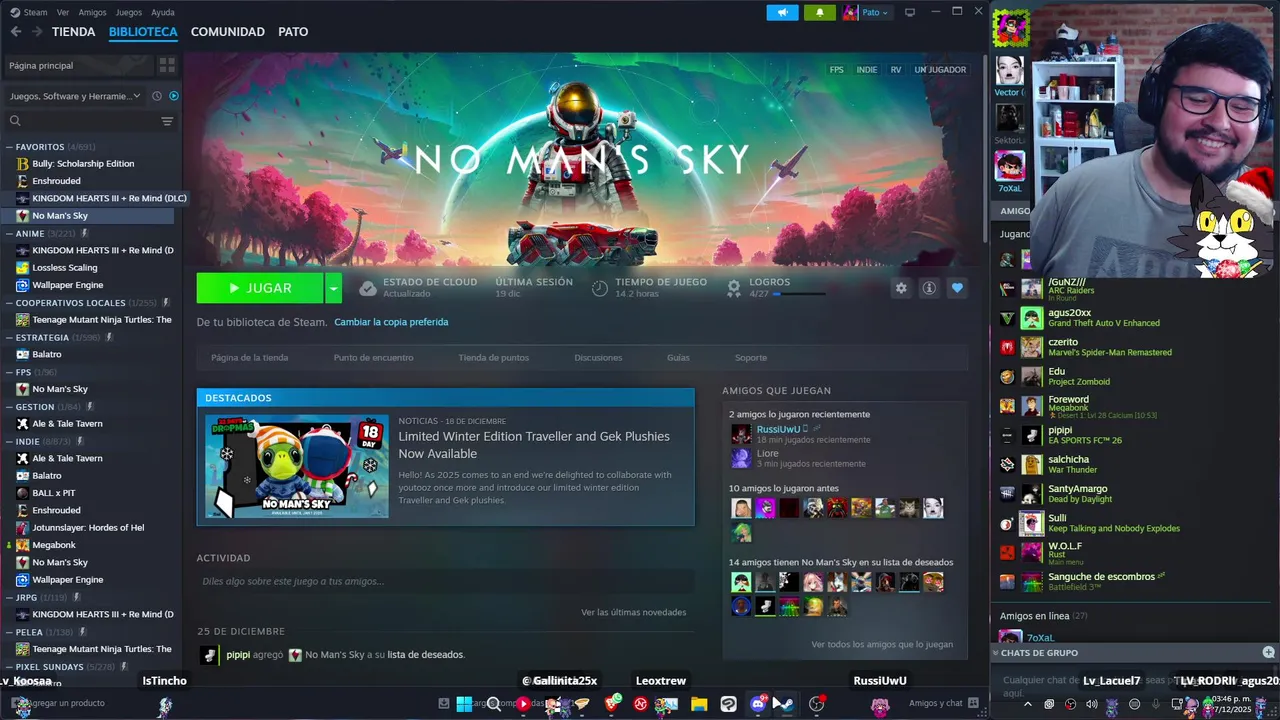The height and width of the screenshot is (720, 1280).
Task: Open the Tienda tab
Action: (73, 32)
